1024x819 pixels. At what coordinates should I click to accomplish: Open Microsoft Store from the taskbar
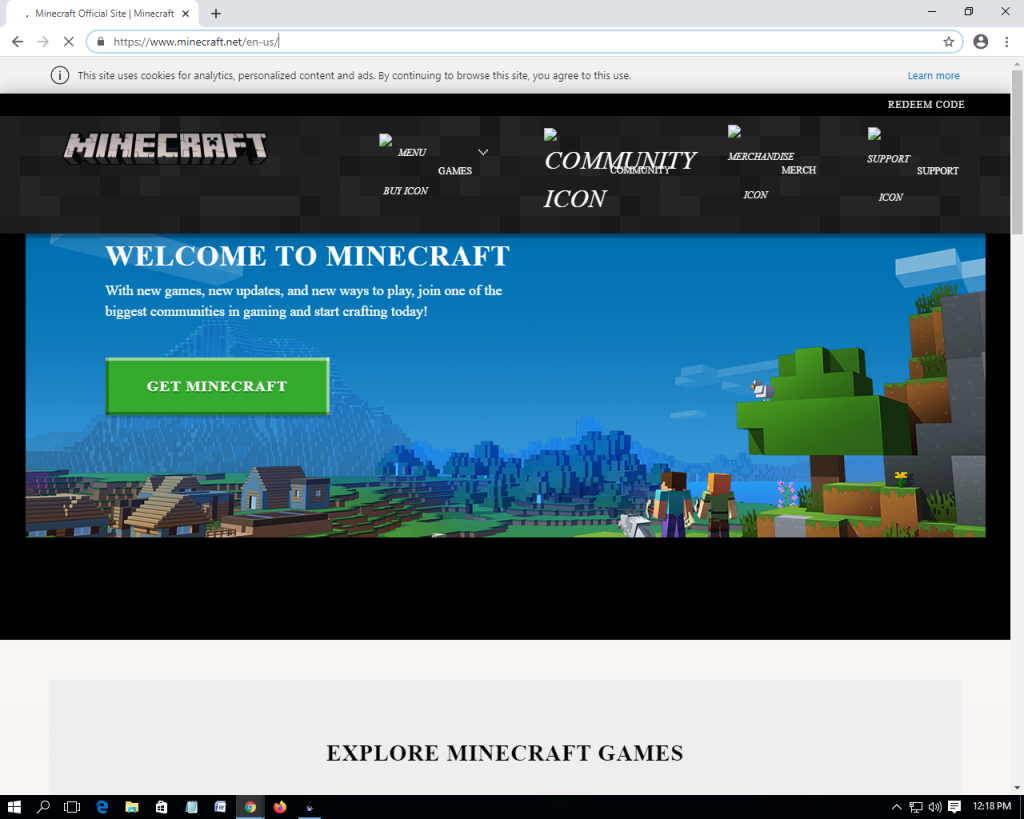[x=161, y=807]
